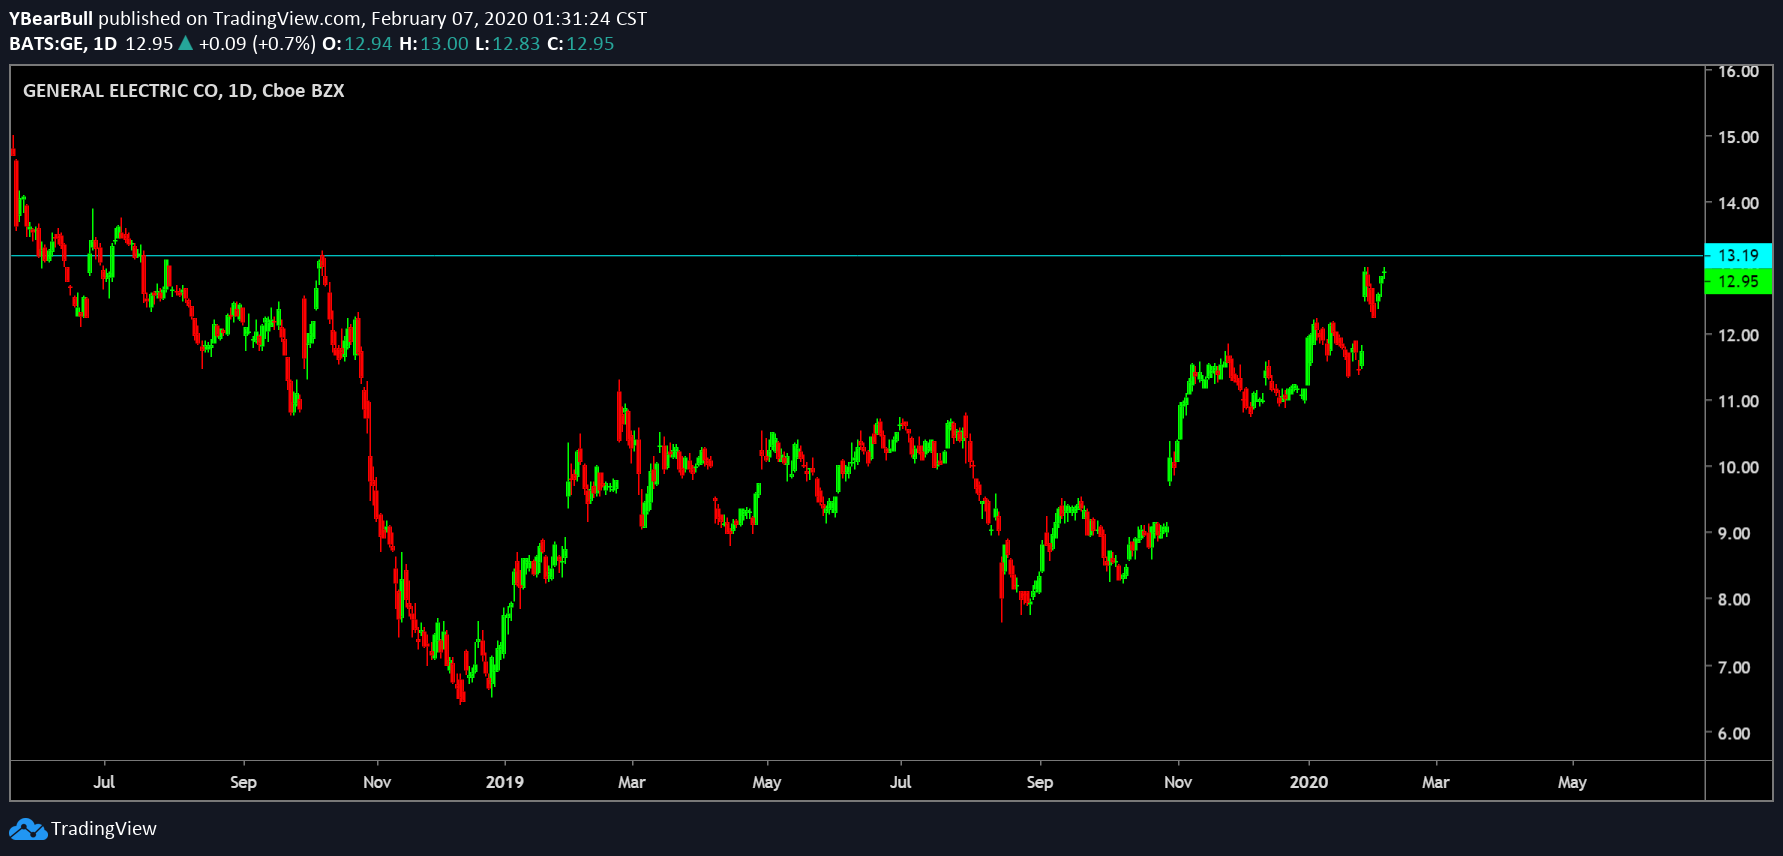Click the first Jul label on time axis
Image resolution: width=1783 pixels, height=856 pixels.
click(x=104, y=782)
